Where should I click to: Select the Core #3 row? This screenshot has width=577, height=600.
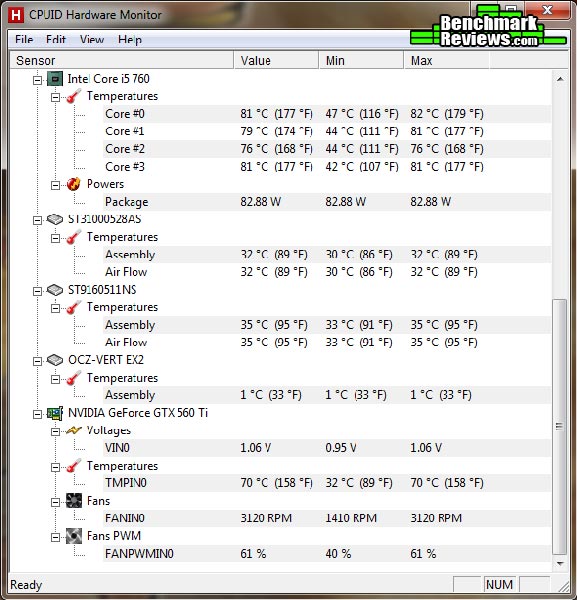click(327, 166)
